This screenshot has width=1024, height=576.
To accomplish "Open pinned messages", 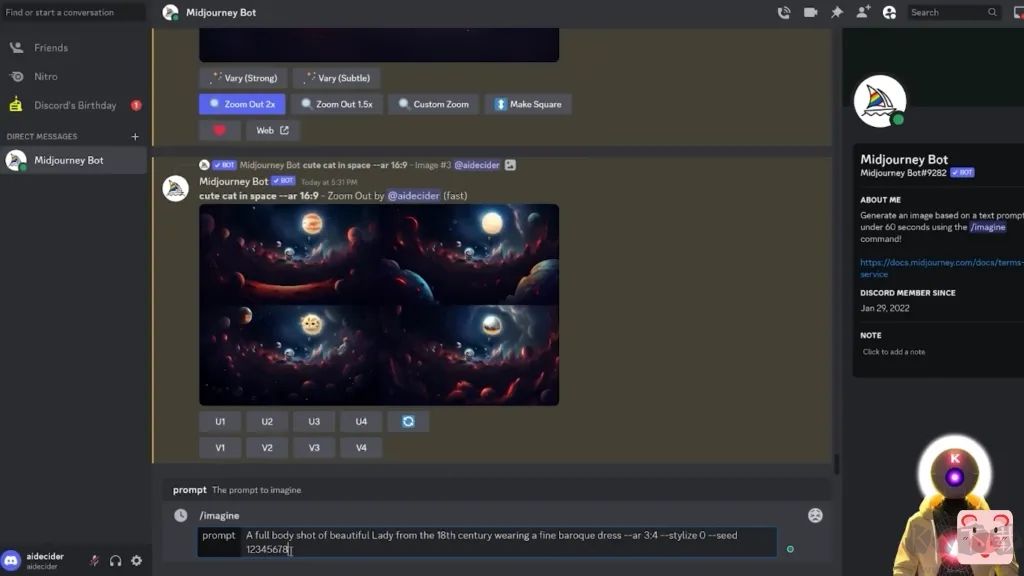I will [x=837, y=13].
